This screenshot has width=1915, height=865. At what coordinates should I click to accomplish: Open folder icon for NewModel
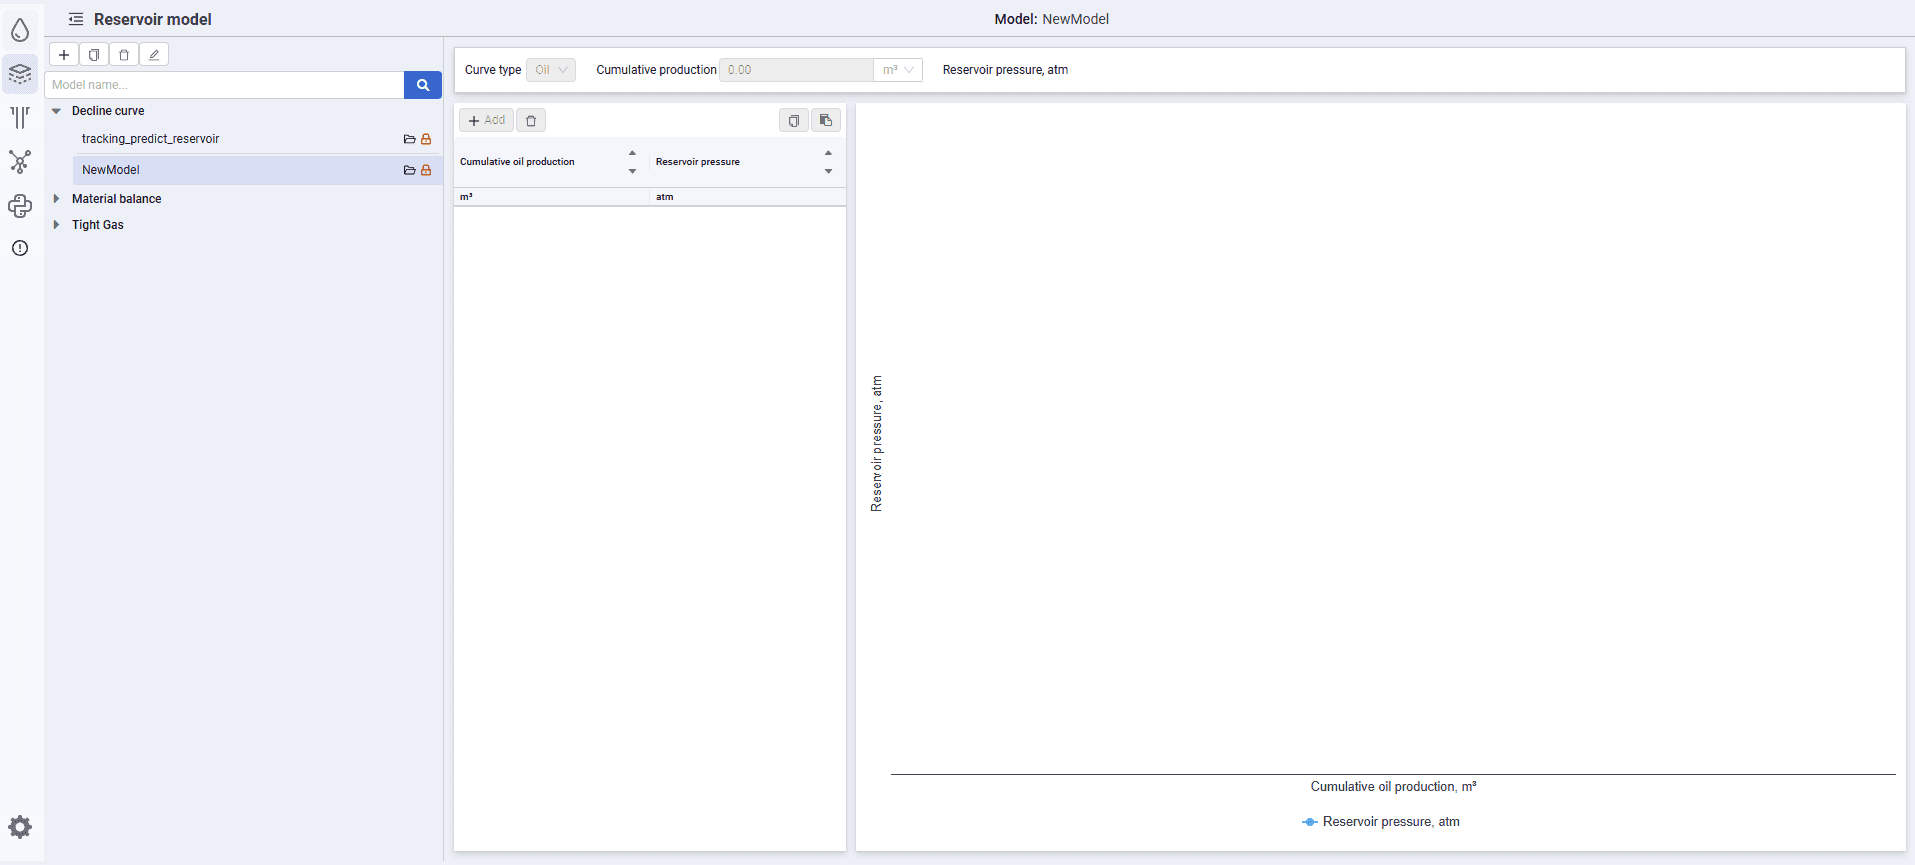[x=409, y=170]
